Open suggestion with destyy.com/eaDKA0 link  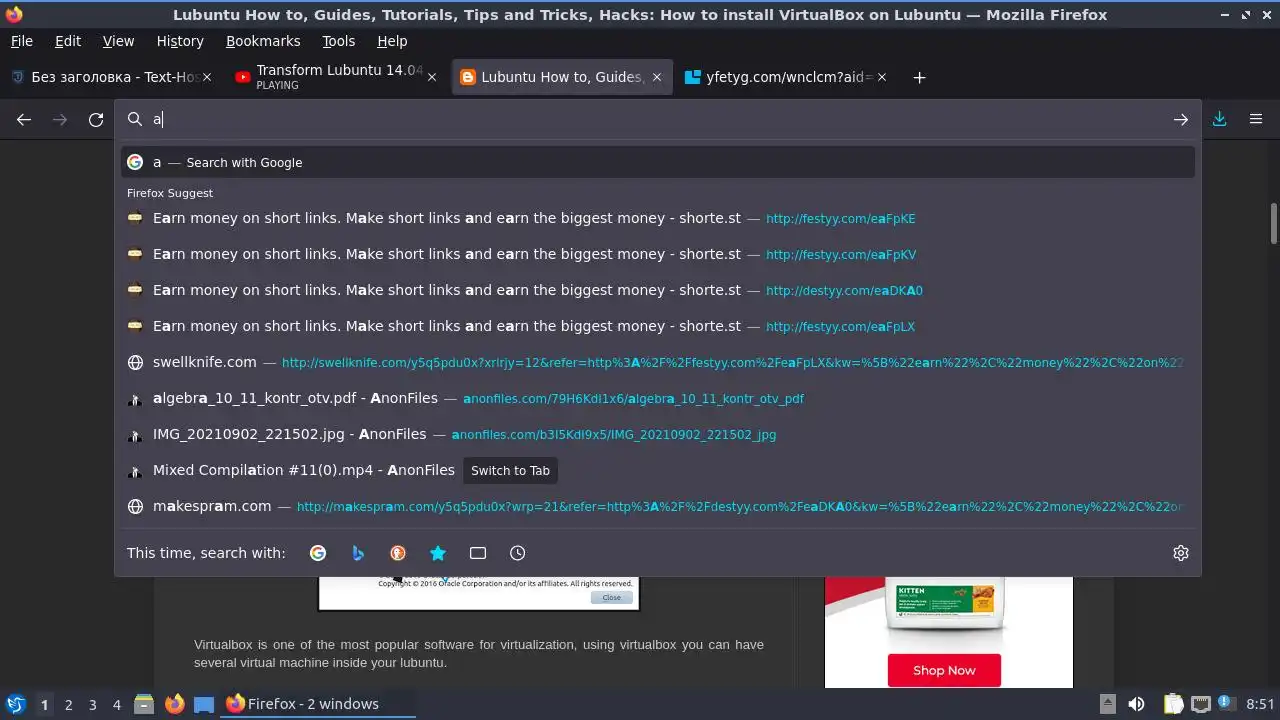(x=658, y=290)
